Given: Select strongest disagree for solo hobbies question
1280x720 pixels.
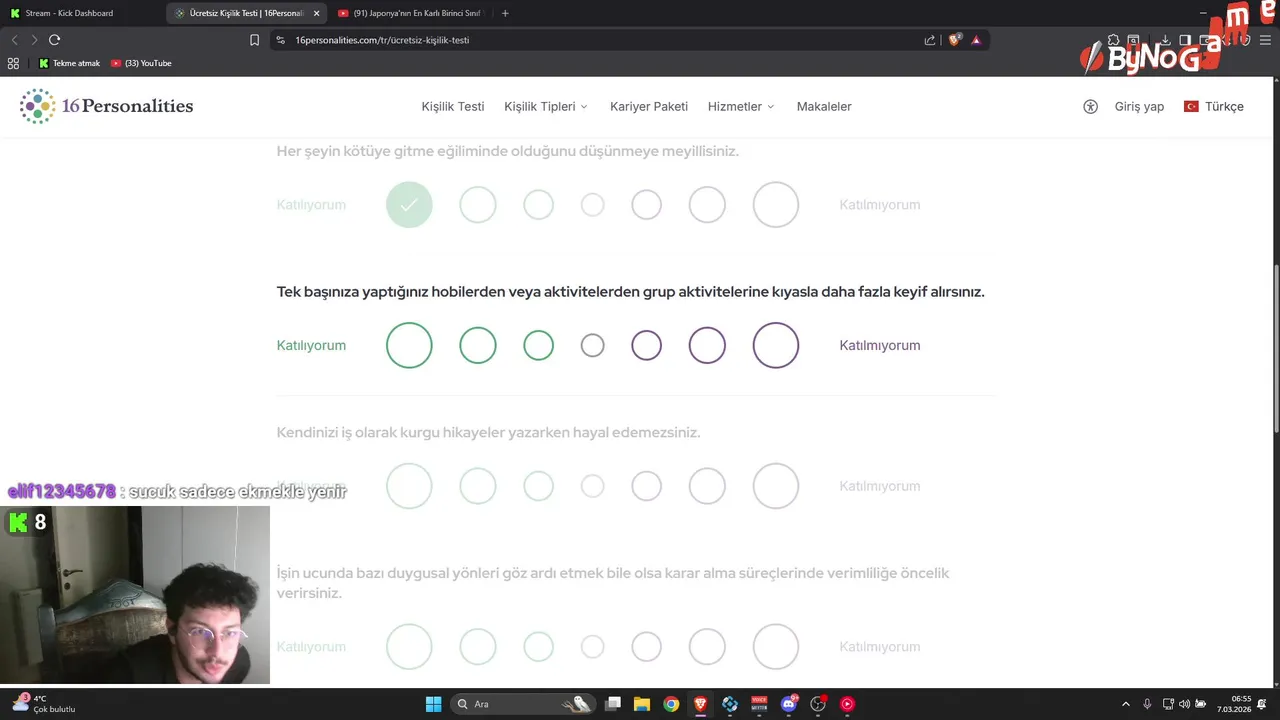Looking at the screenshot, I should (776, 345).
